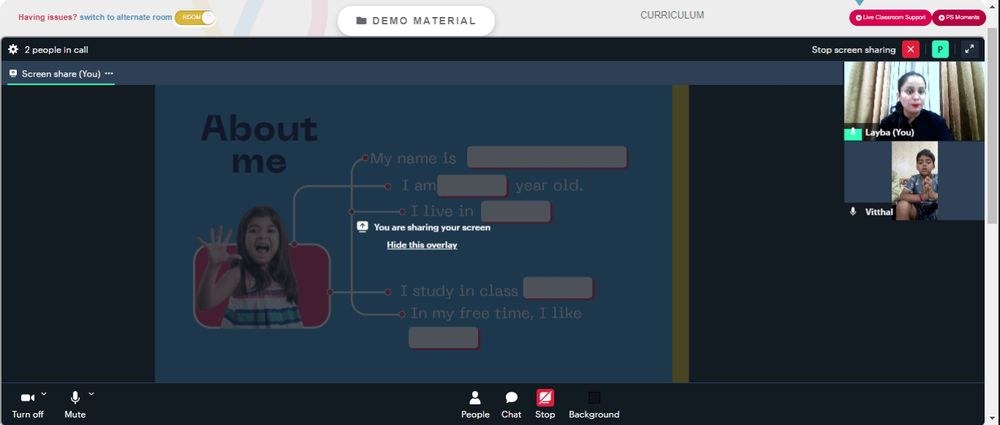Click the screen-sharing monitor icon in the overlay
Screen dimensions: 1000x425
tap(362, 227)
